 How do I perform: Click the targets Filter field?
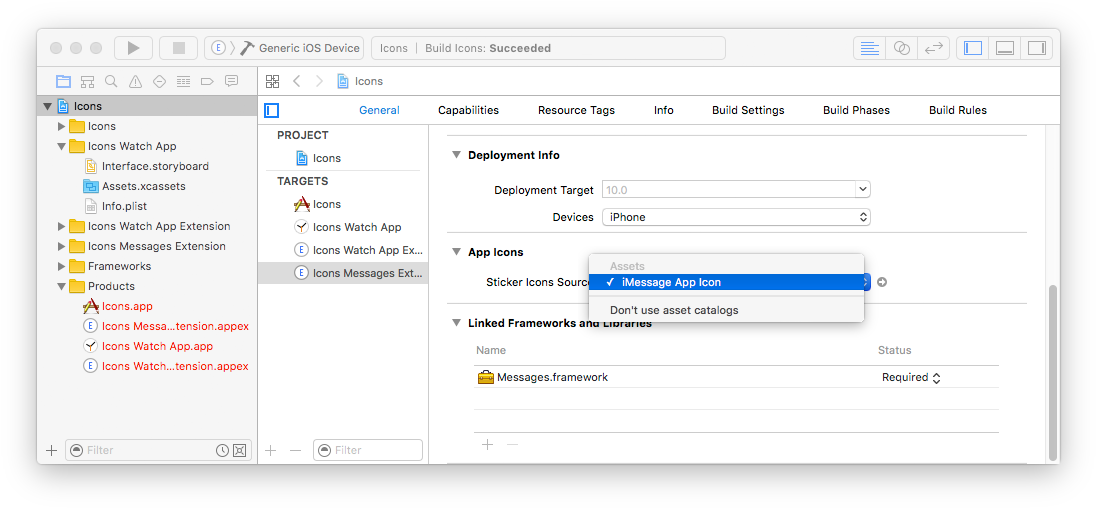point(368,450)
